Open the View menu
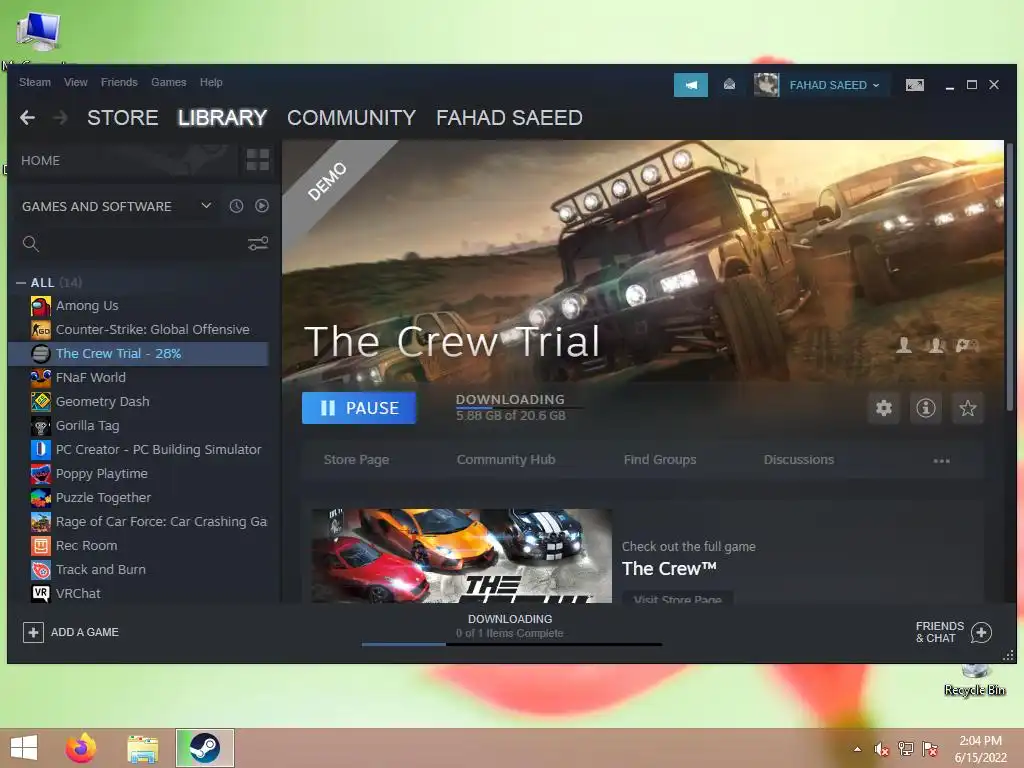Viewport: 1024px width, 768px height. pos(76,82)
